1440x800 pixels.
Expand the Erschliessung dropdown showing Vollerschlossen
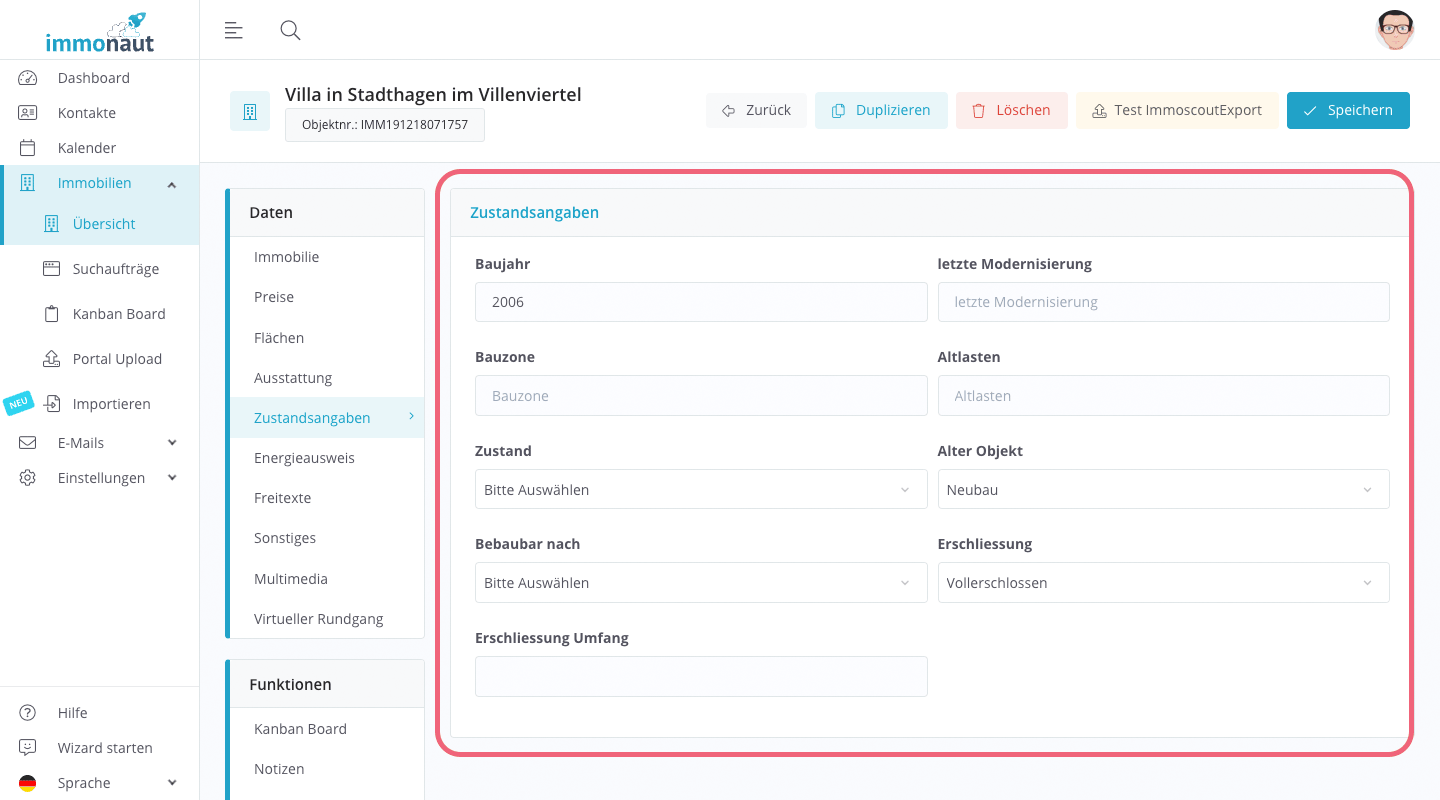pyautogui.click(x=1163, y=583)
